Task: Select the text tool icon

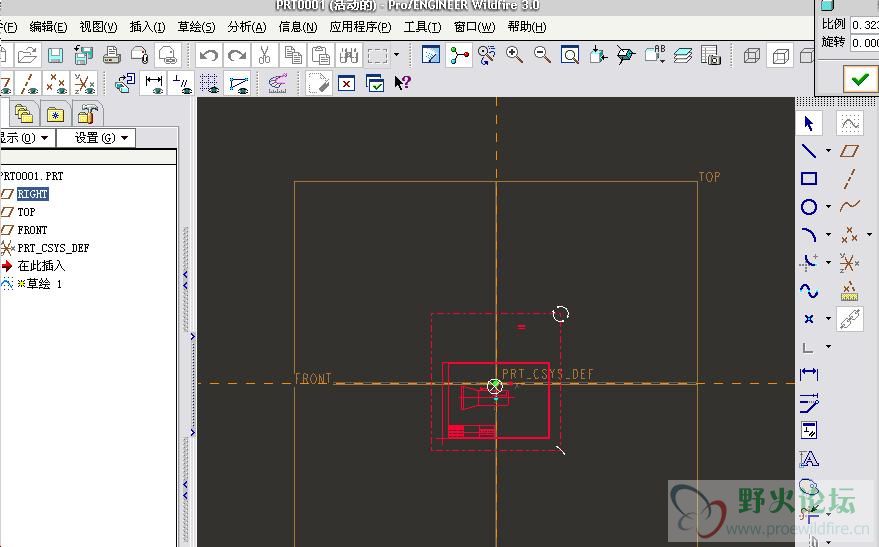Action: coord(808,459)
